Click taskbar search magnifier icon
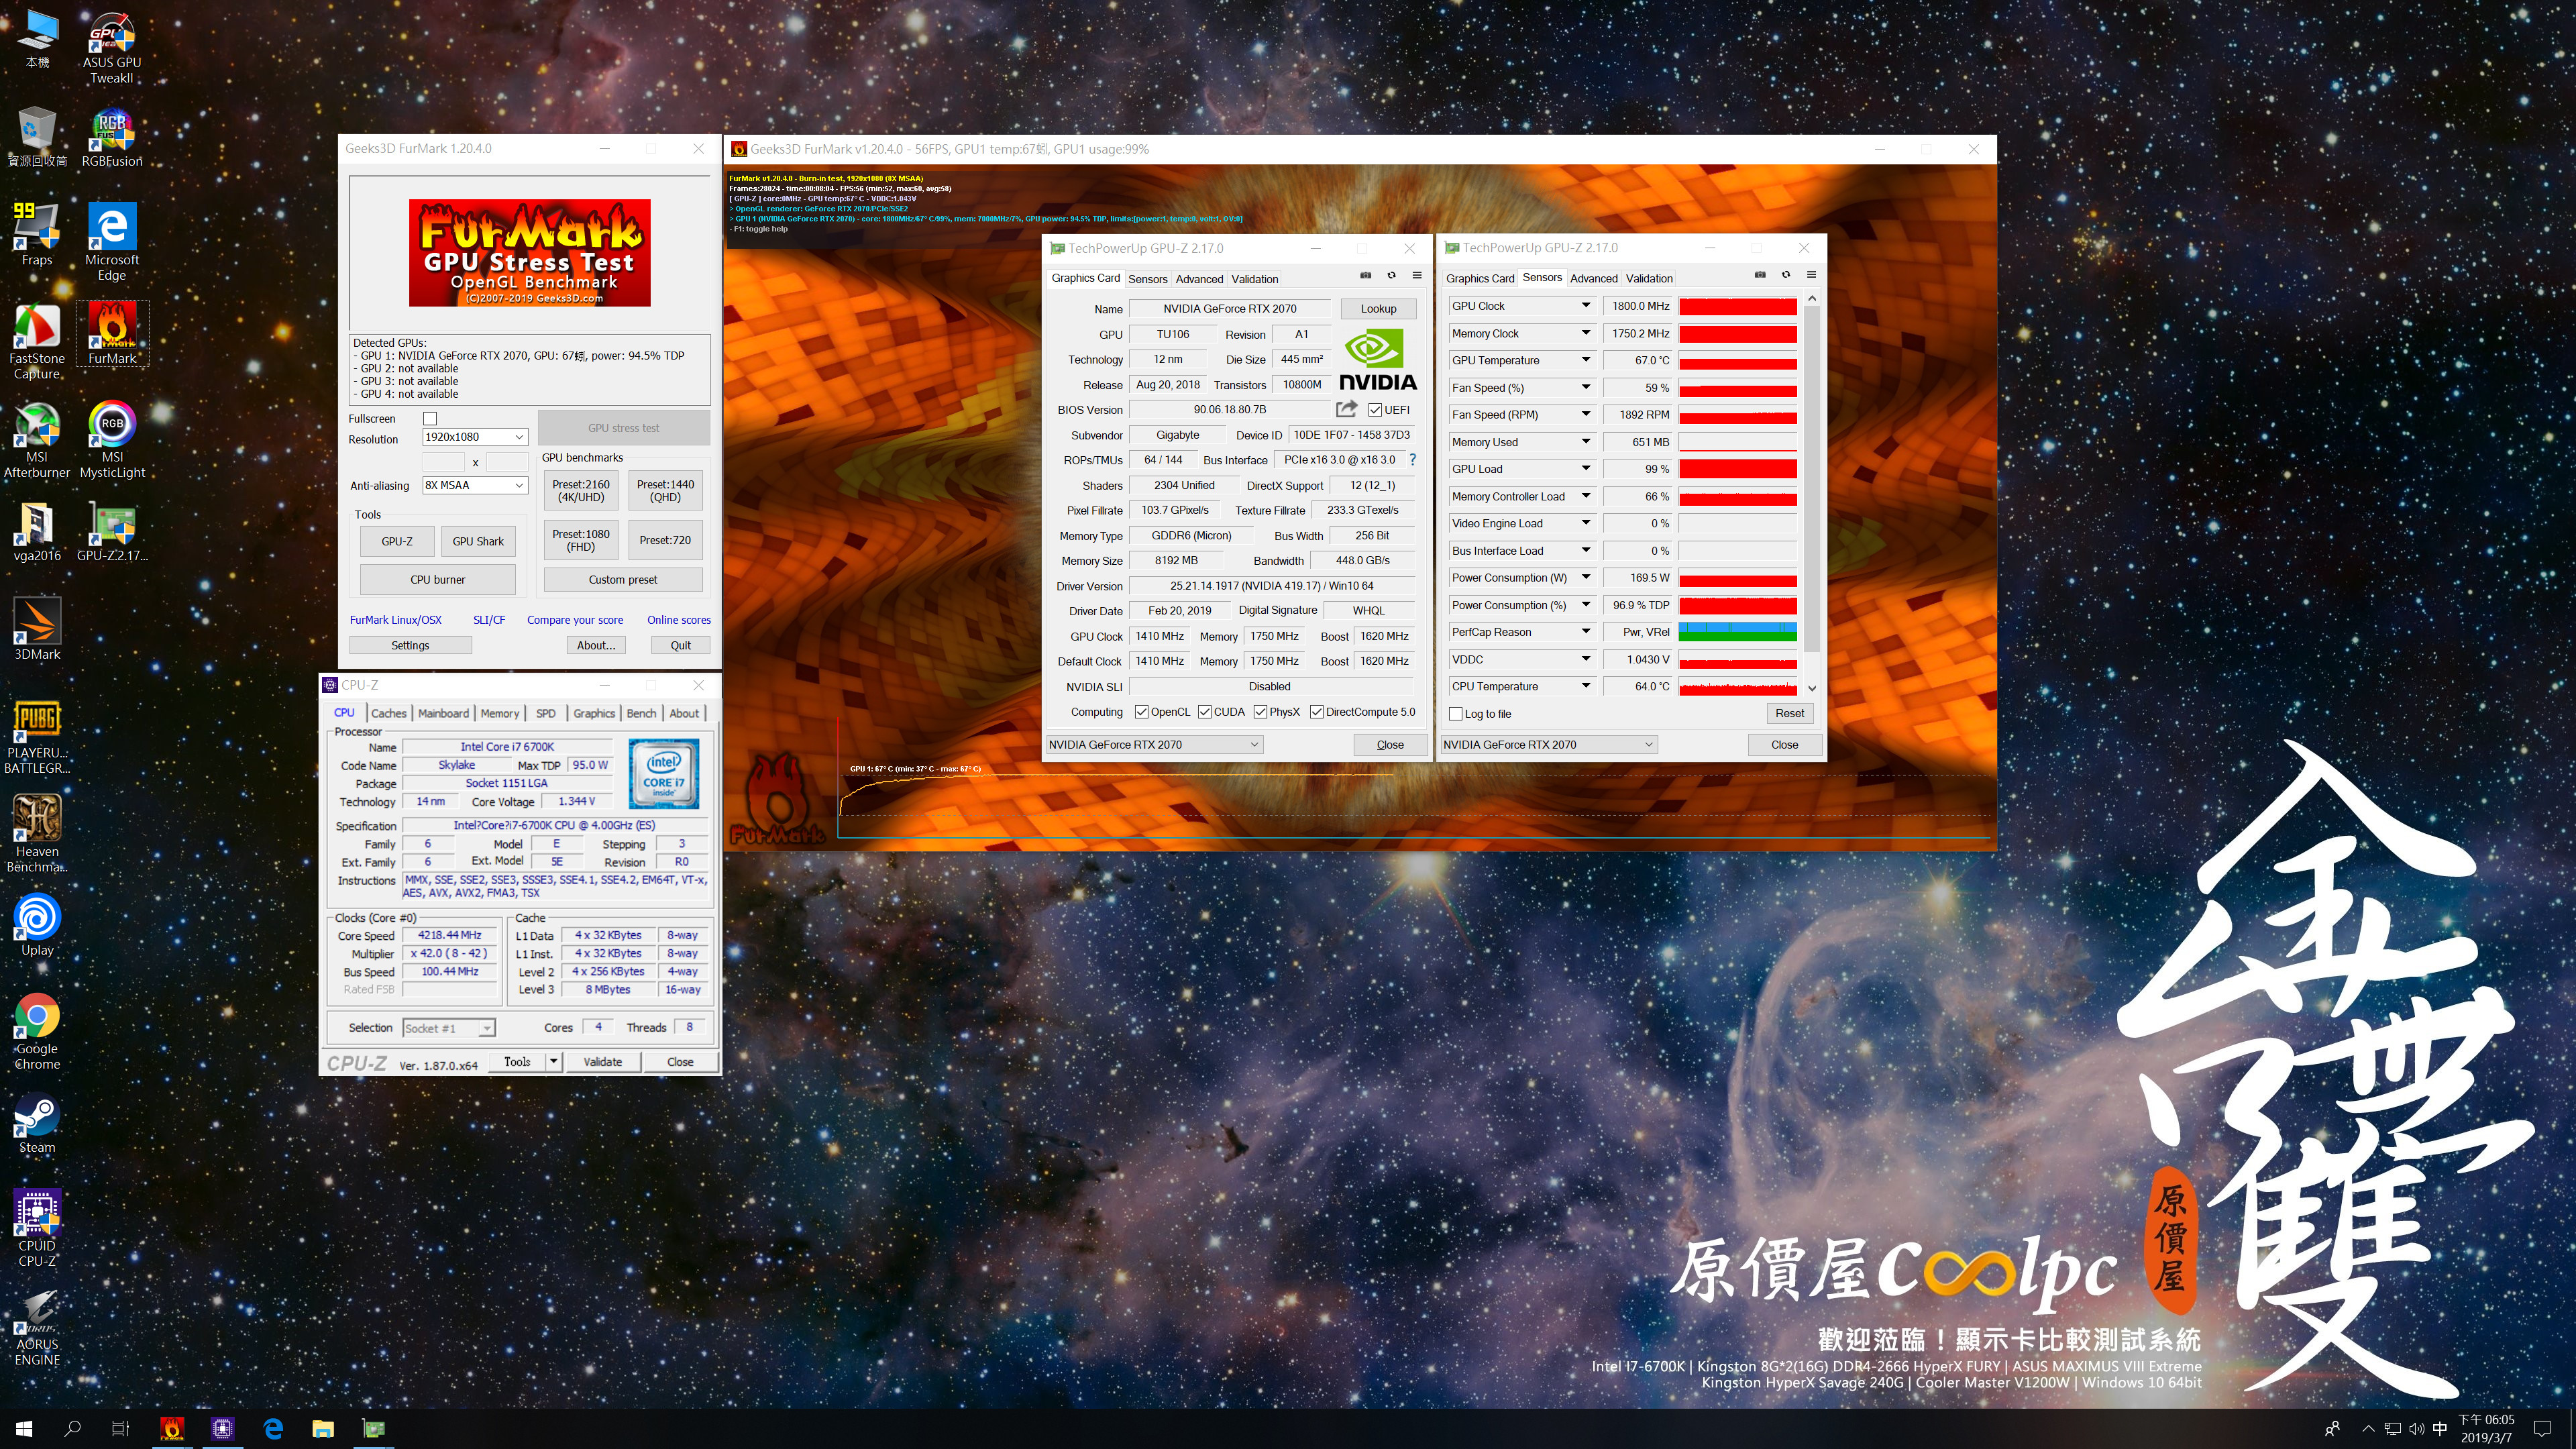The image size is (2576, 1449). tap(72, 1428)
